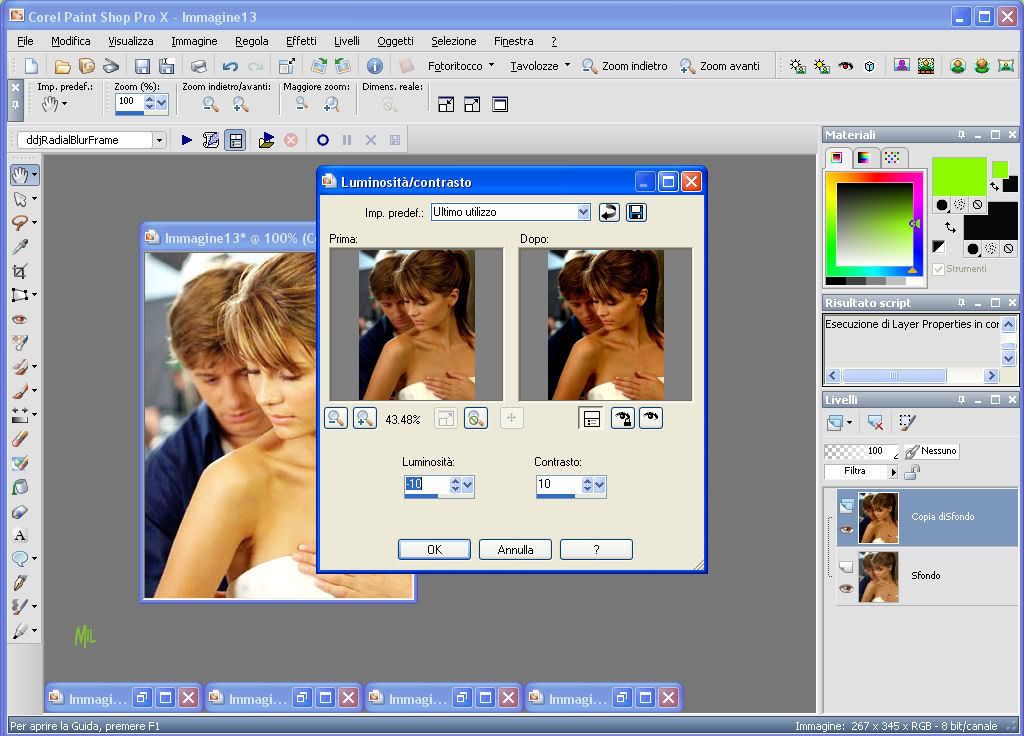Screen dimensions: 1024x736
Task: Toggle show/hide previews in dialog
Action: (592, 419)
